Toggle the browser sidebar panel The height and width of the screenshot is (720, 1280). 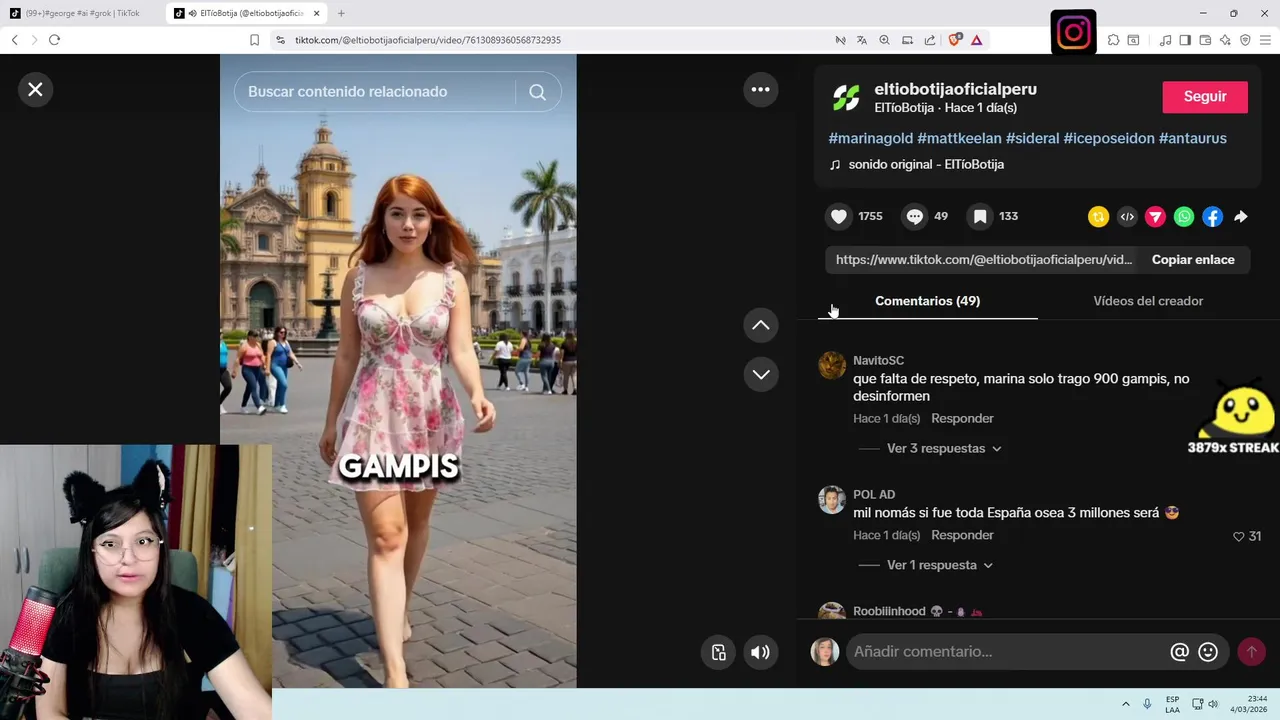coord(1185,40)
